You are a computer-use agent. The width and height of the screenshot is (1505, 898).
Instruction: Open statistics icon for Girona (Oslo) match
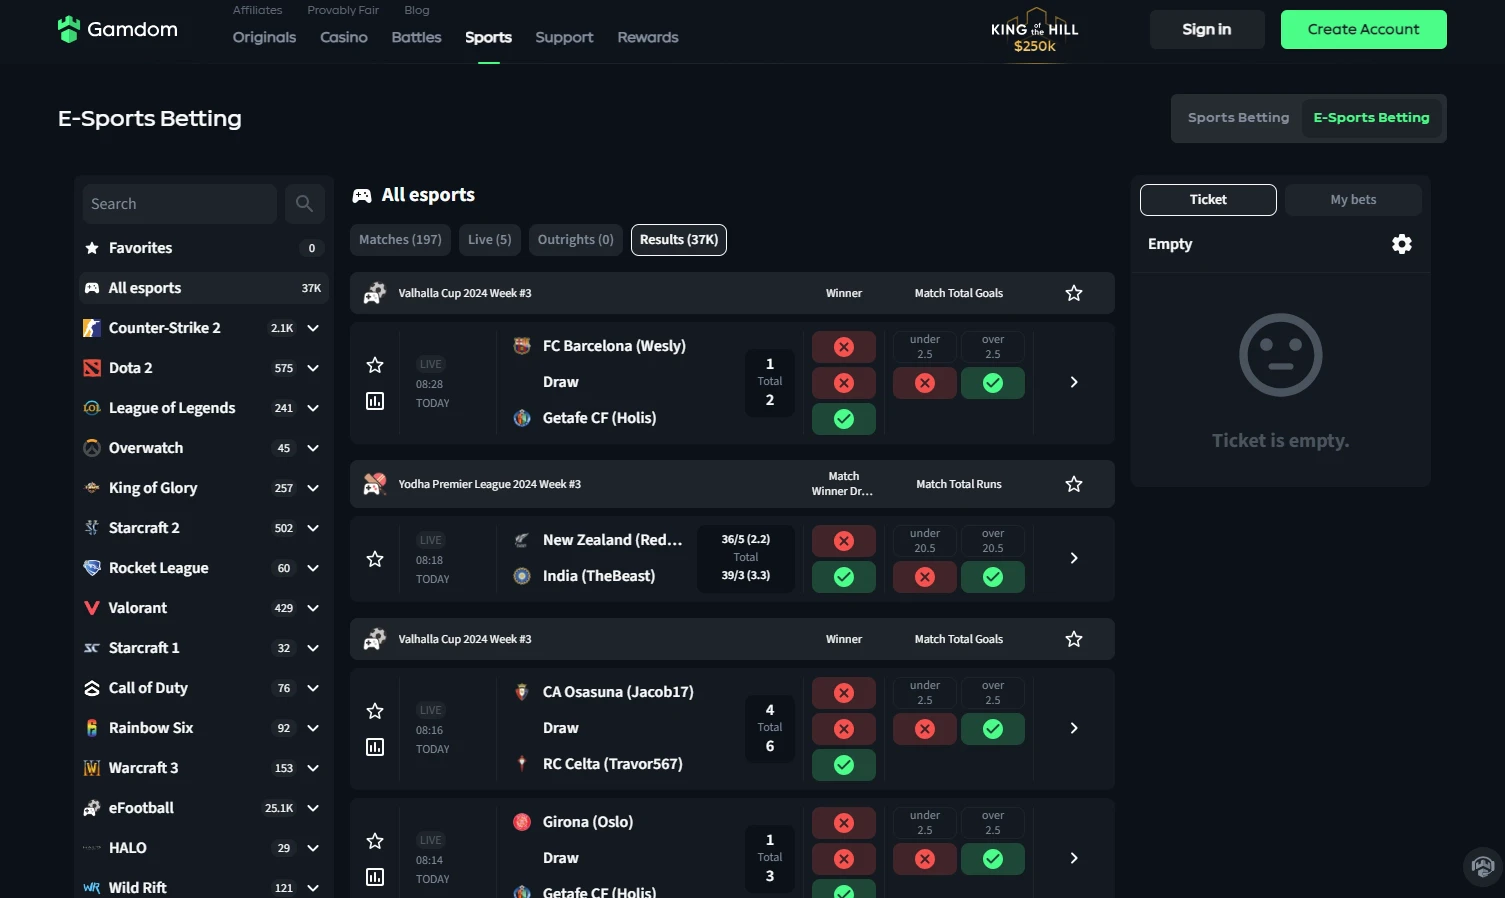375,877
